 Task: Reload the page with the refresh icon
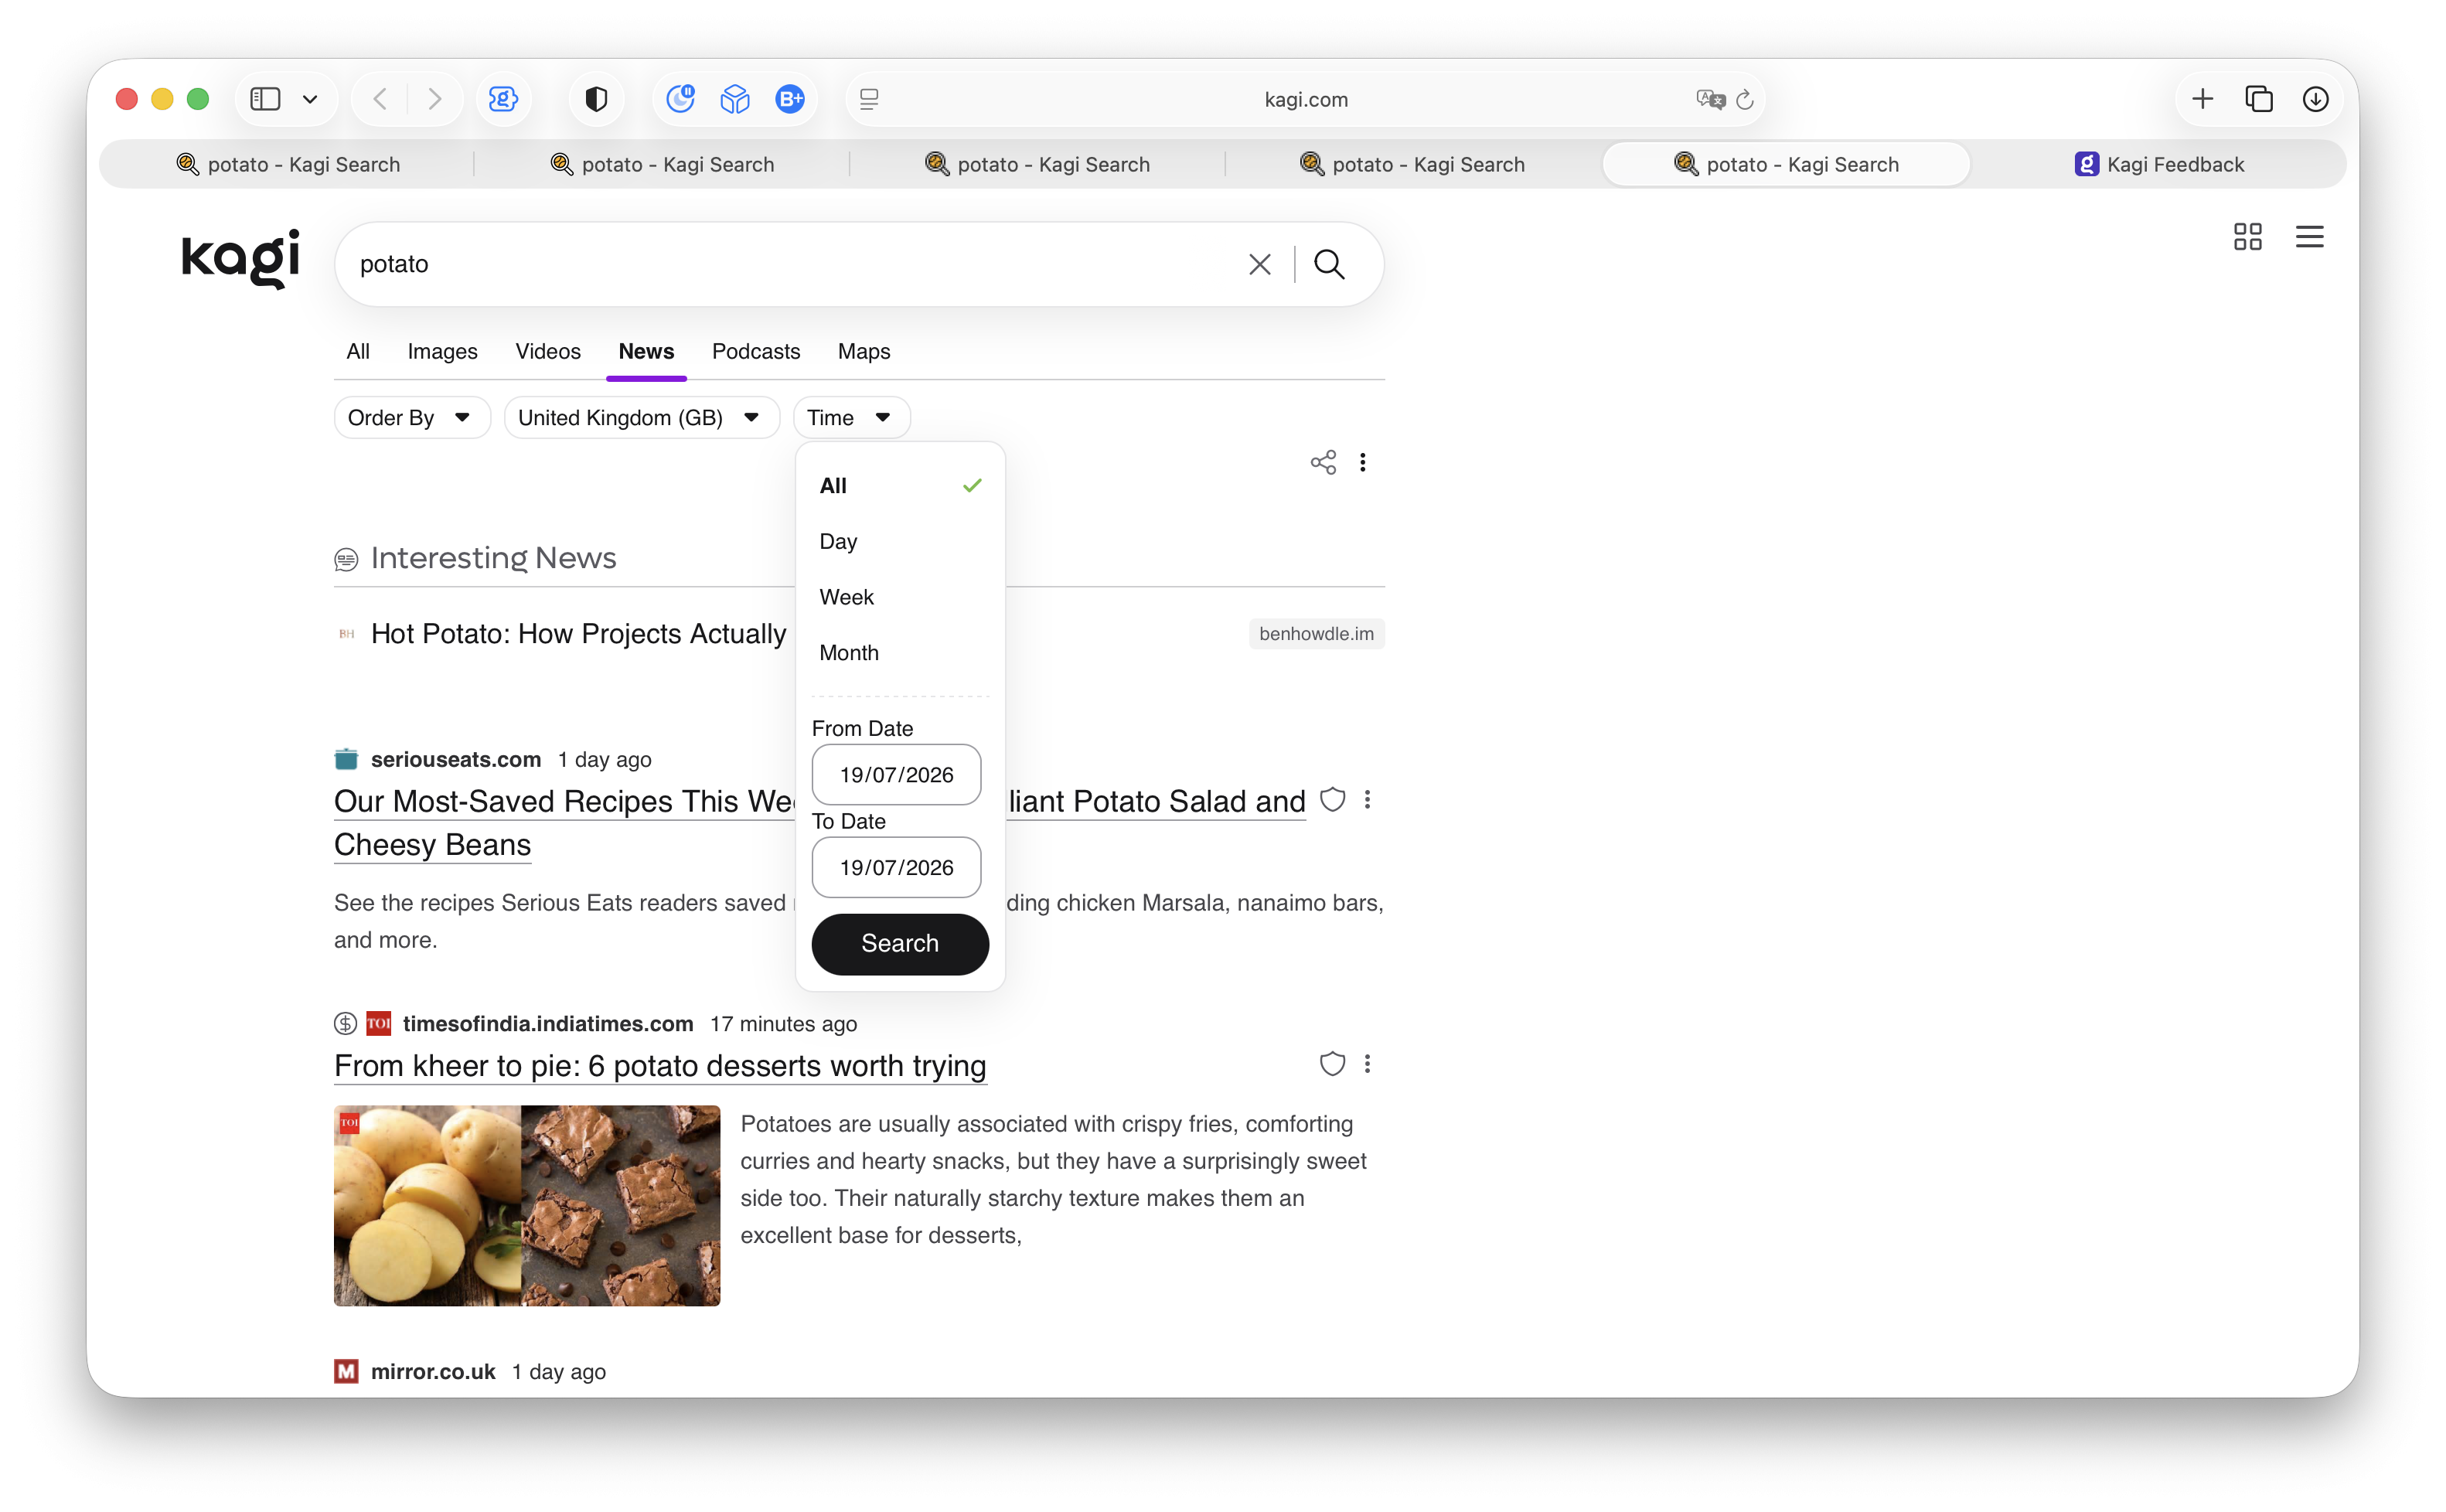click(1745, 99)
